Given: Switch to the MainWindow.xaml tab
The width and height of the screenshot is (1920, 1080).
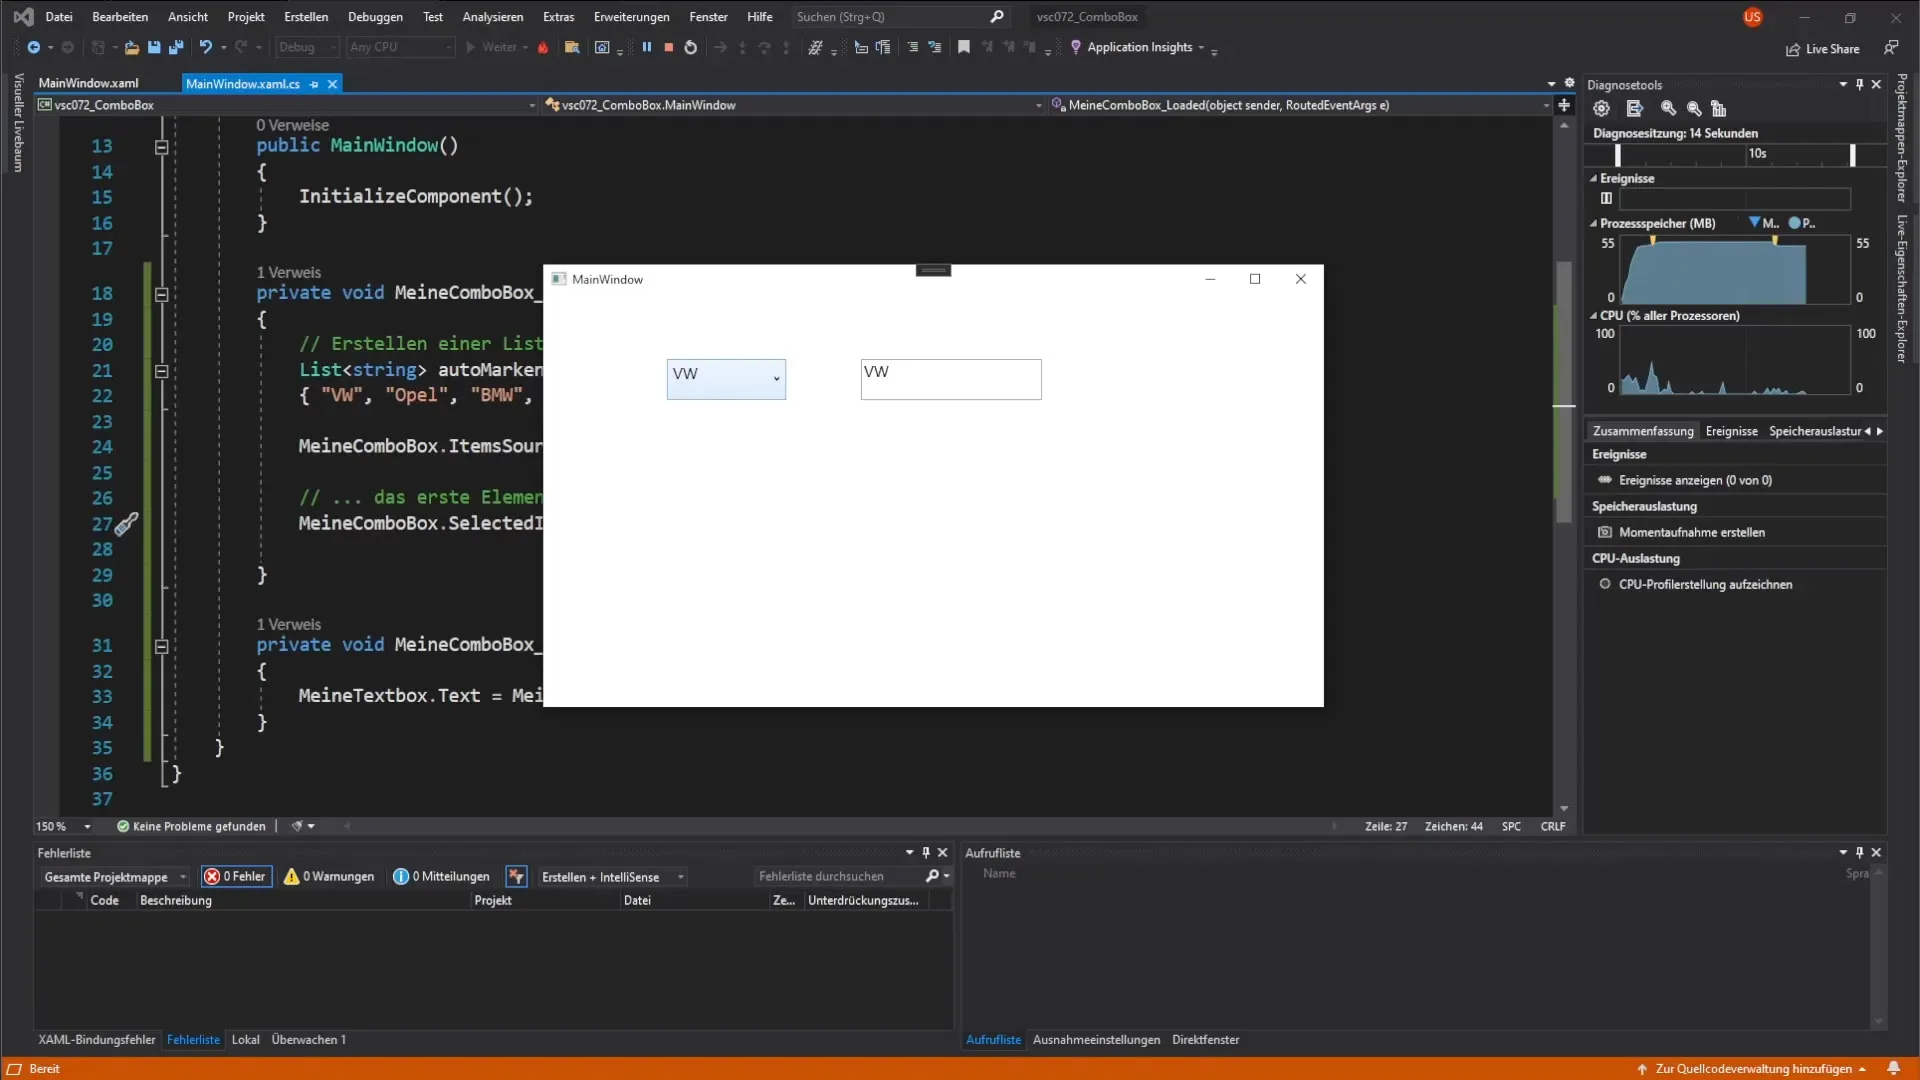Looking at the screenshot, I should [88, 83].
